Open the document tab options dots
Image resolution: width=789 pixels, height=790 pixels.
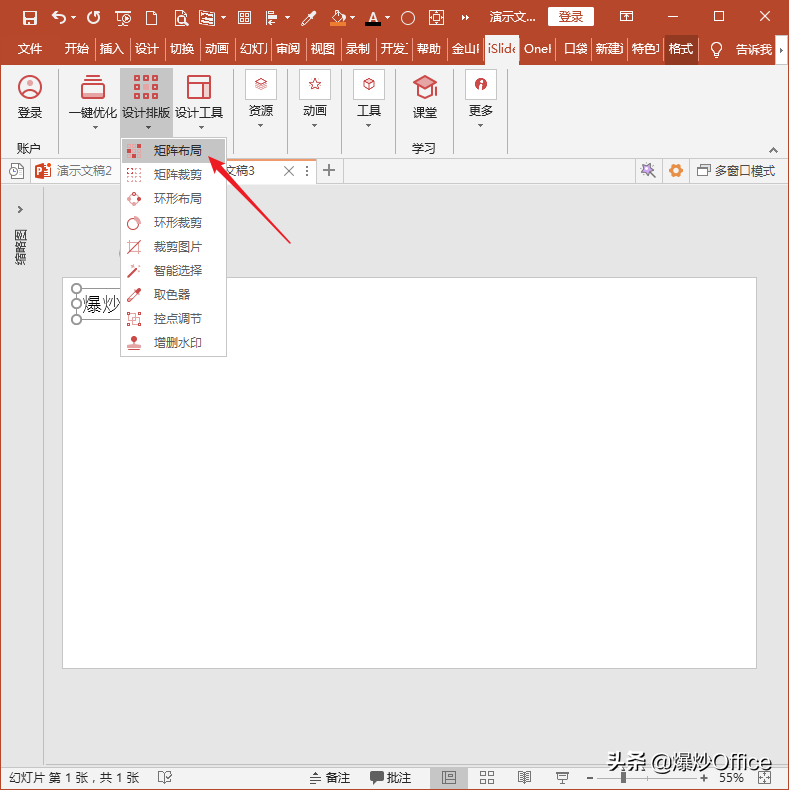[x=307, y=171]
